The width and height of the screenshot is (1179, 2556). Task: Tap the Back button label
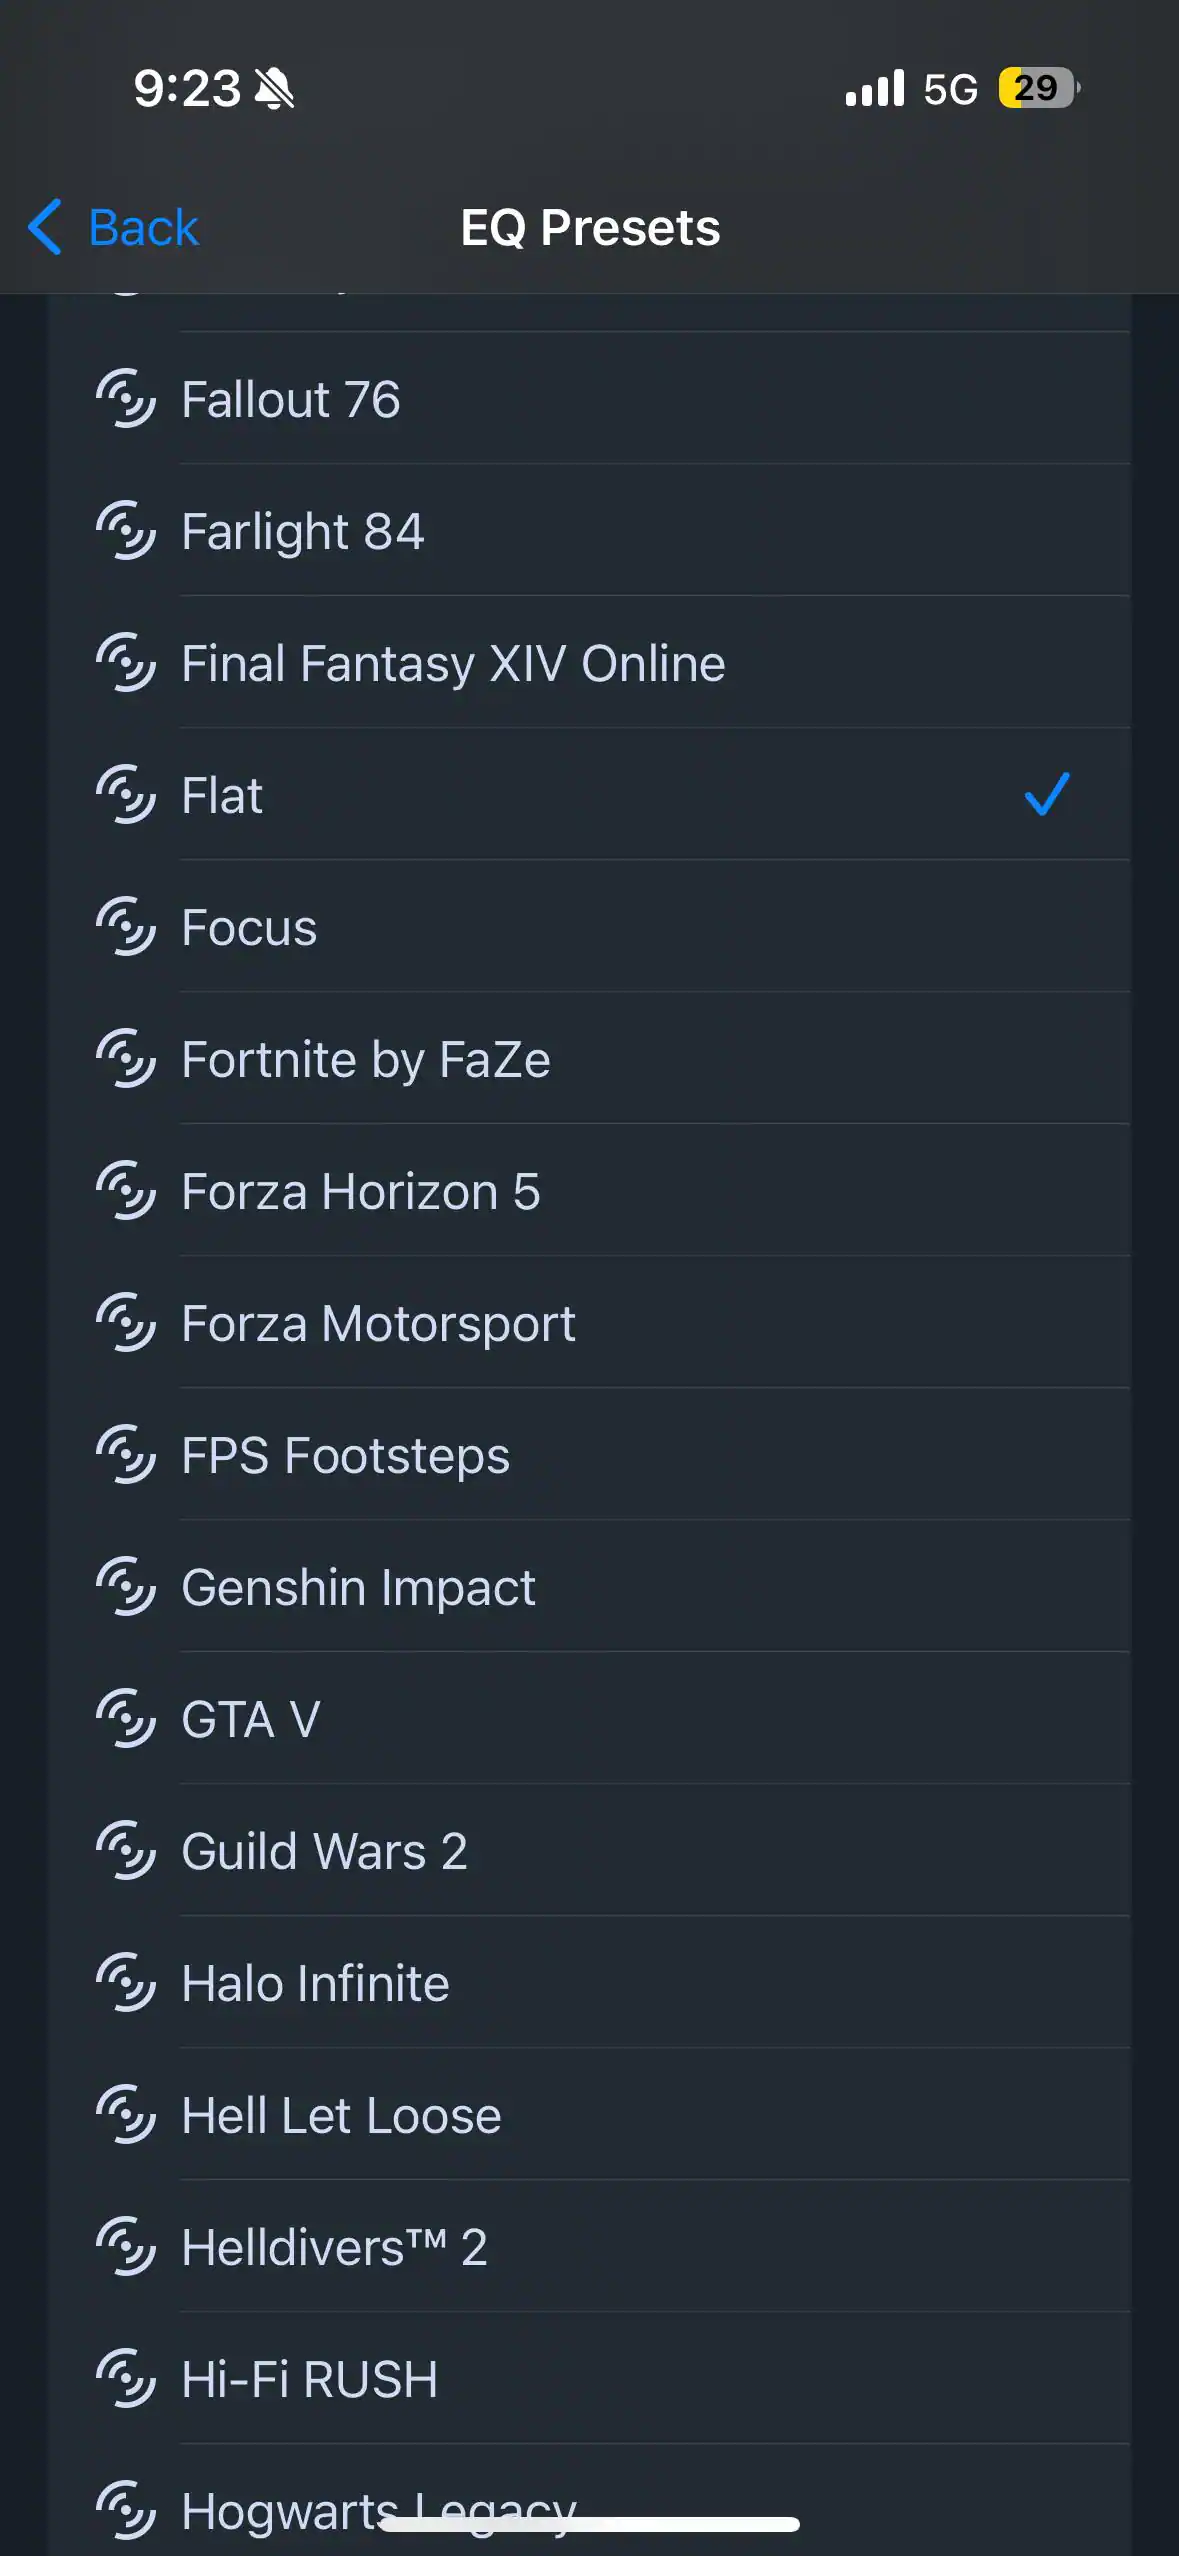tap(143, 228)
